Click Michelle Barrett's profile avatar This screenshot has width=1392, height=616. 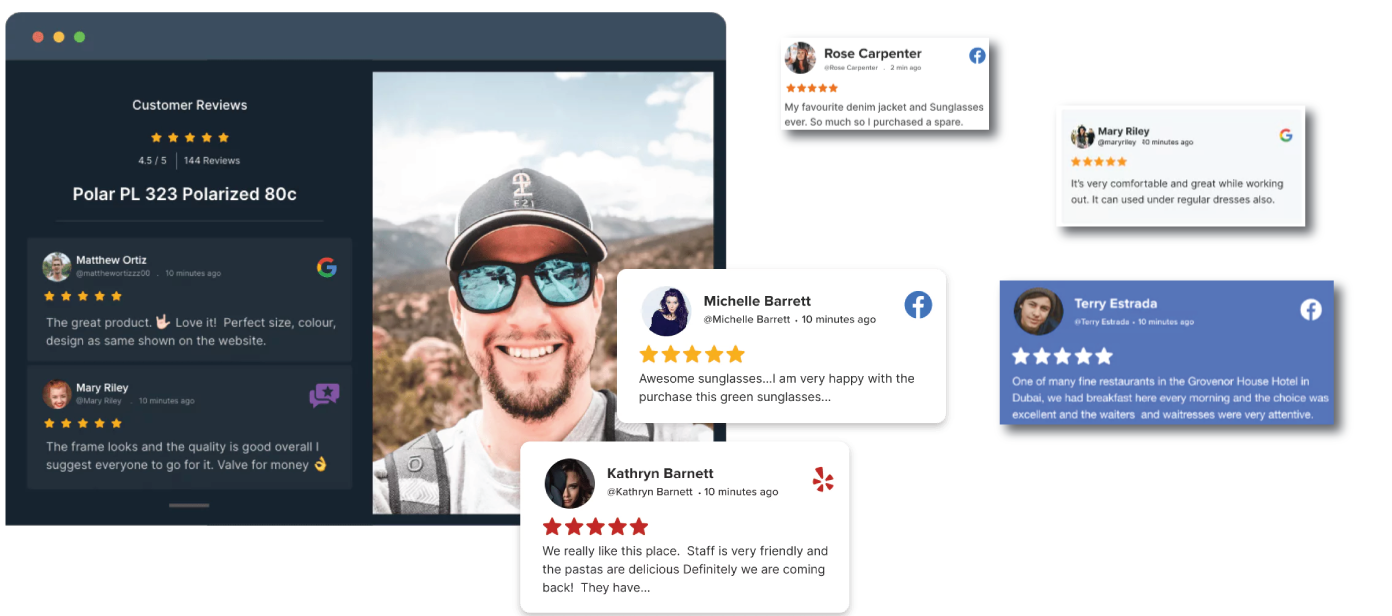(666, 310)
